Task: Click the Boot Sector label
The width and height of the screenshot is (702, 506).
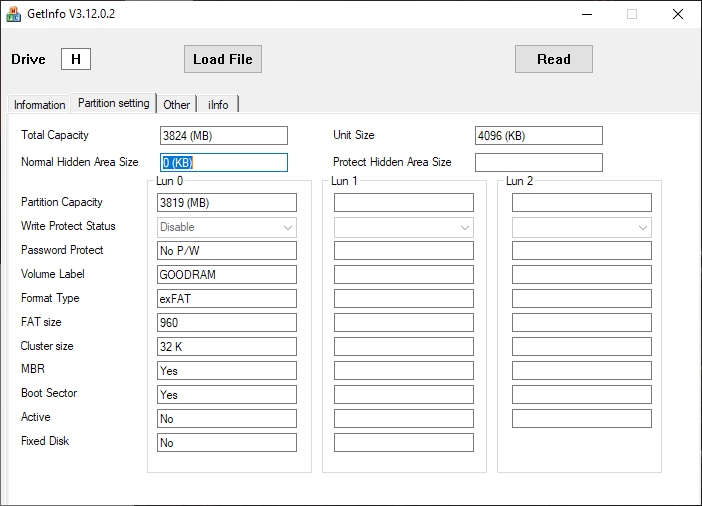Action: pyautogui.click(x=49, y=393)
